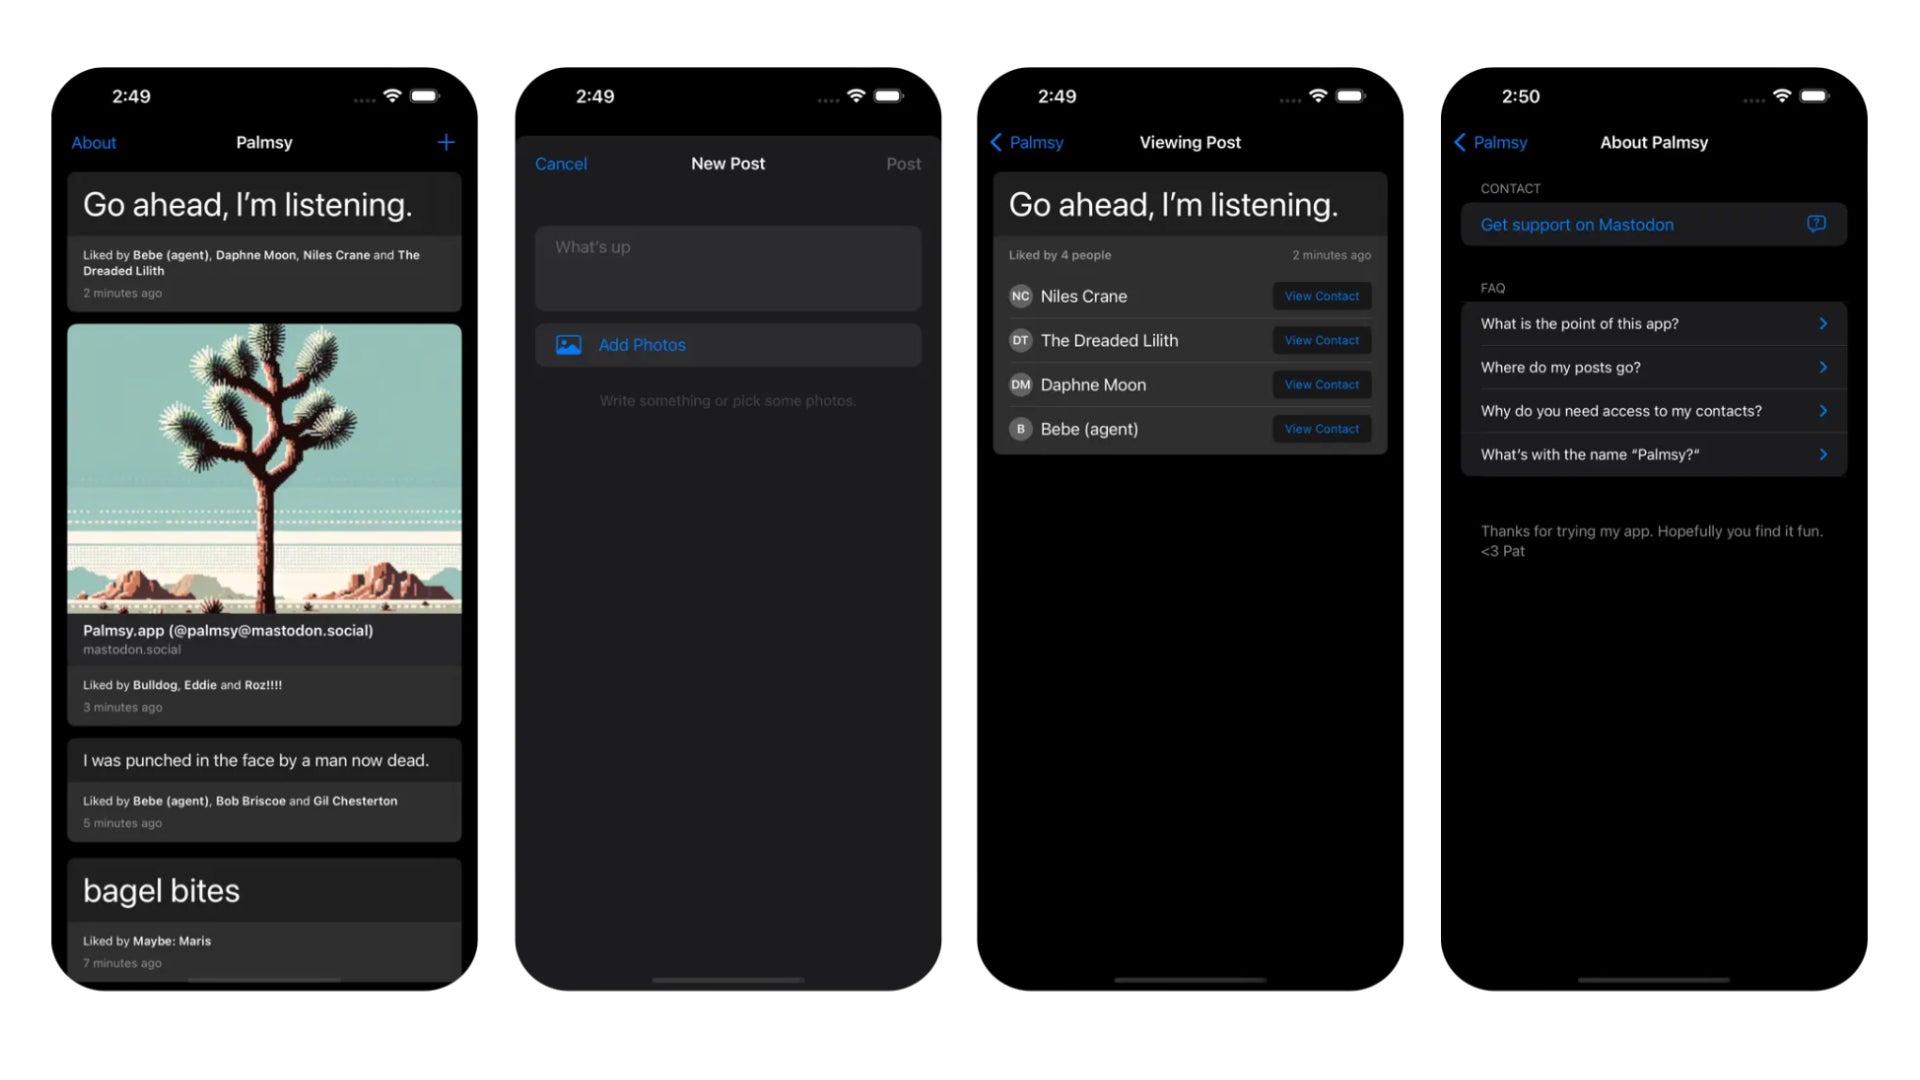Expand the What's with the name Palmsy FAQ
This screenshot has width=1920, height=1080.
[x=1652, y=454]
